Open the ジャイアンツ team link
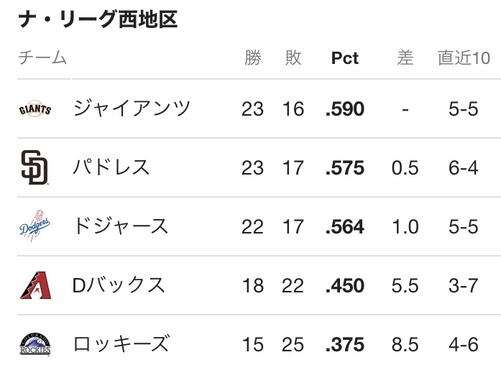Viewport: 501px width, 370px height. [x=132, y=108]
